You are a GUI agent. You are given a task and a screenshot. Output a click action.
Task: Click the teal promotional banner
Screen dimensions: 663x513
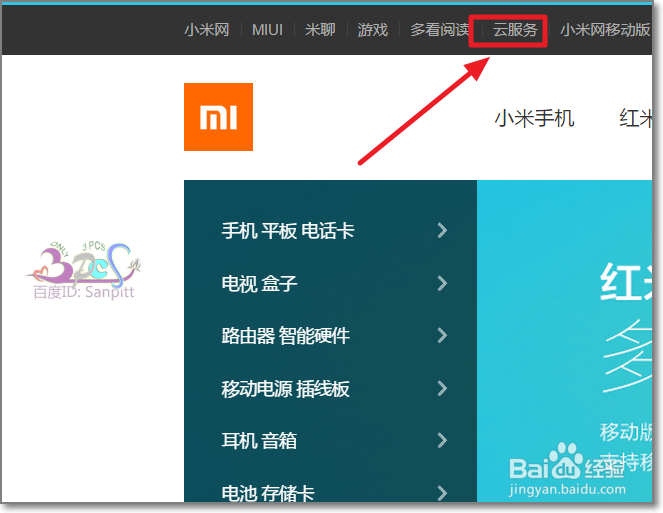pos(564,341)
